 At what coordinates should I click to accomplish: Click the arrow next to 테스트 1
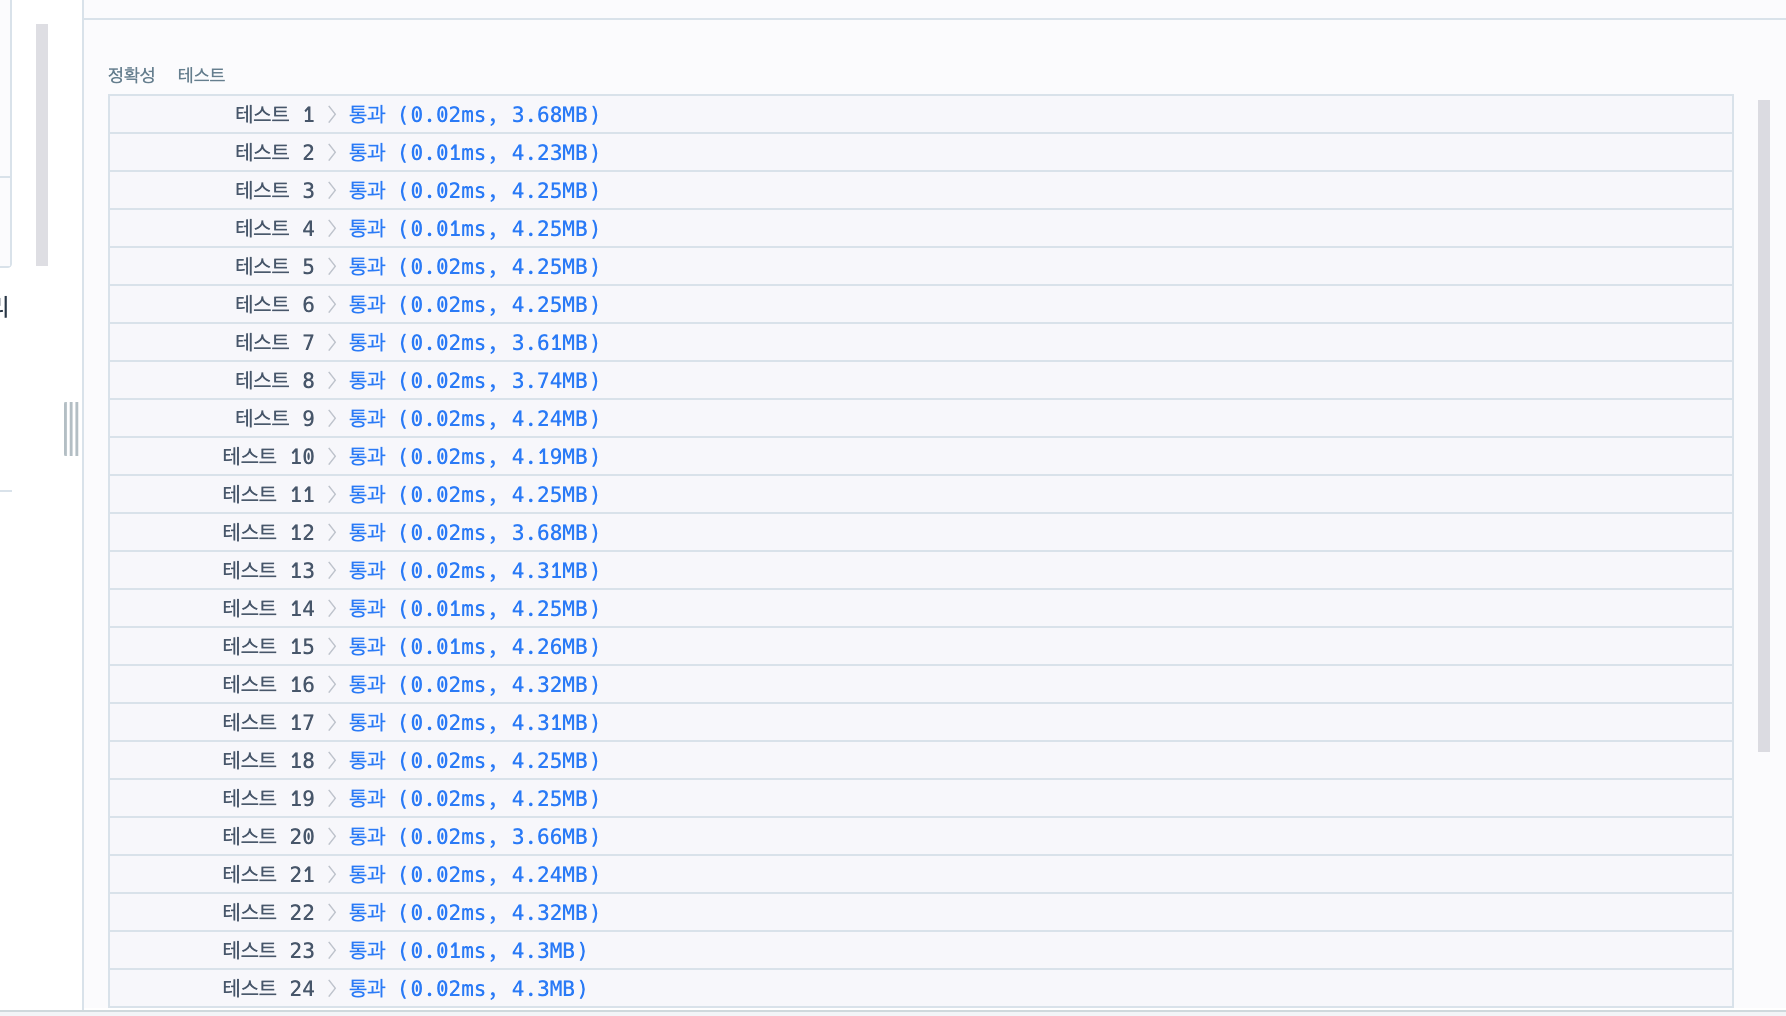tap(332, 115)
